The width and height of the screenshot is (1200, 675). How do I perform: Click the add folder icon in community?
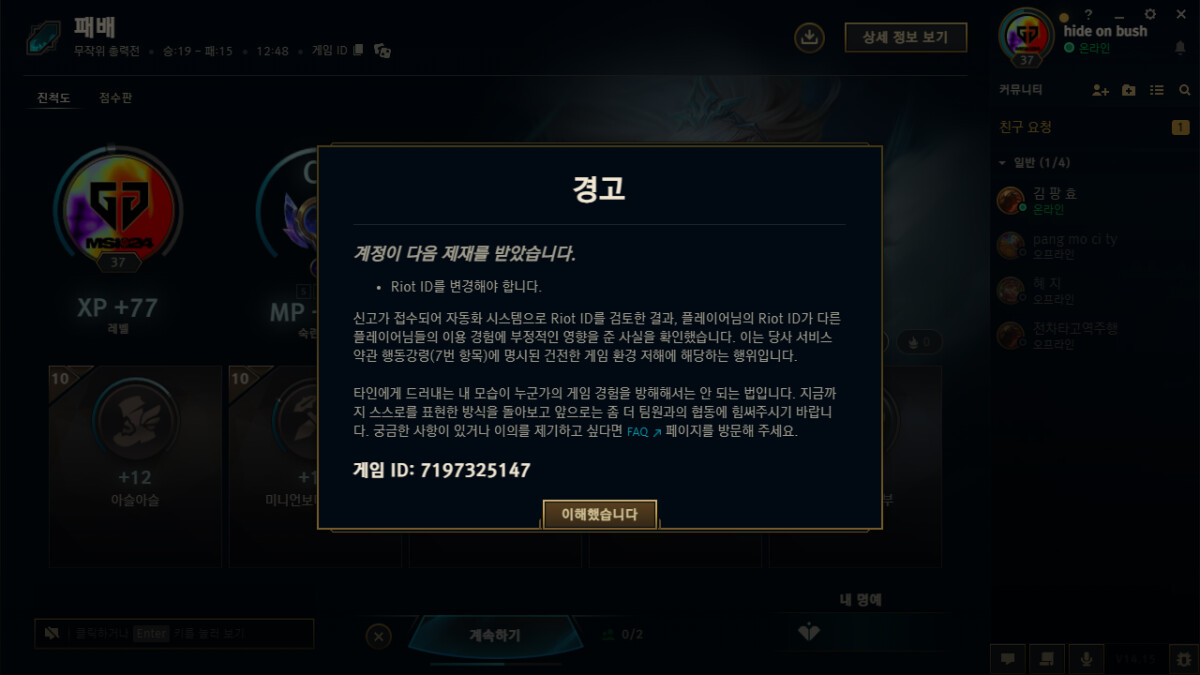[x=1129, y=90]
